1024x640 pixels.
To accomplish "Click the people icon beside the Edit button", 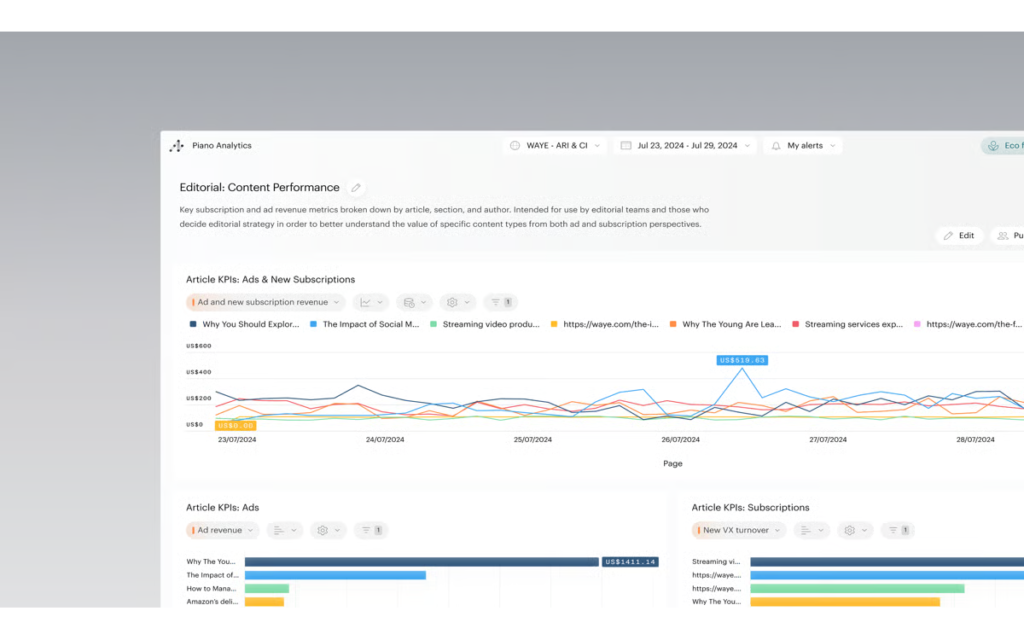I will pyautogui.click(x=1003, y=236).
